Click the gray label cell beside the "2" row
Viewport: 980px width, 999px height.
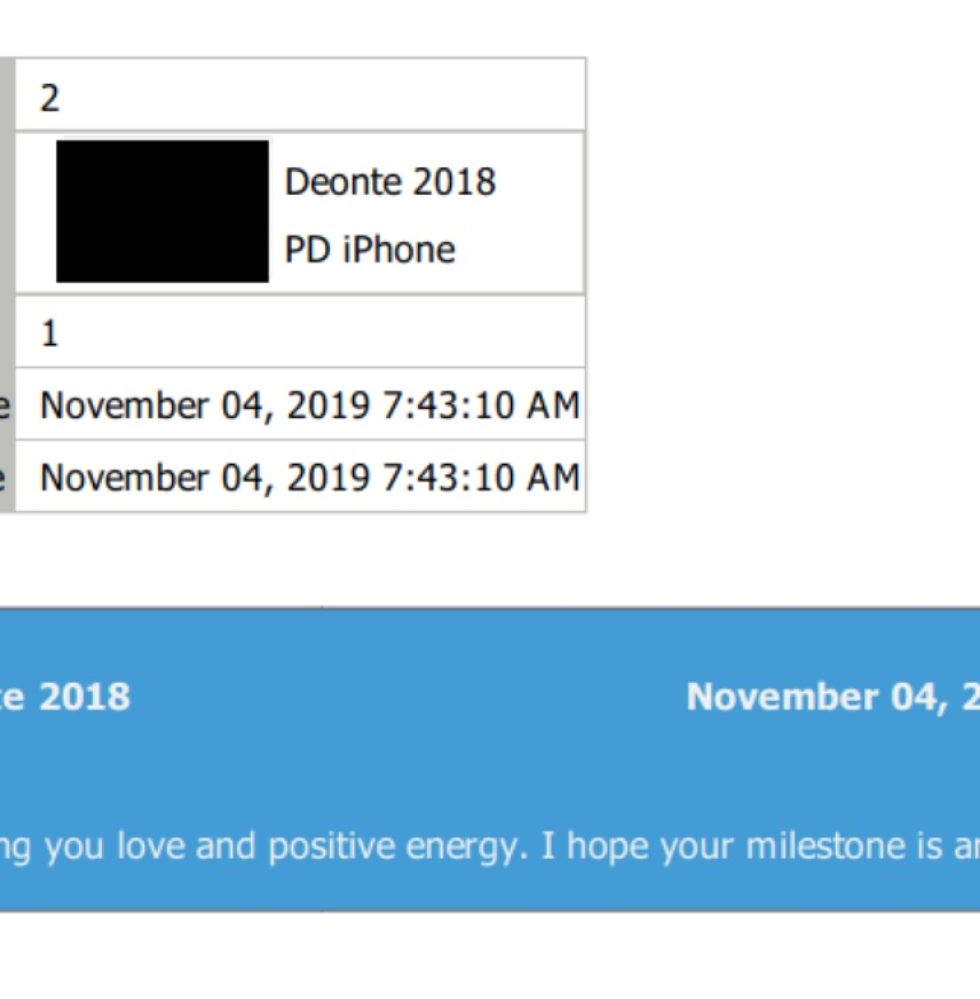[x=7, y=95]
